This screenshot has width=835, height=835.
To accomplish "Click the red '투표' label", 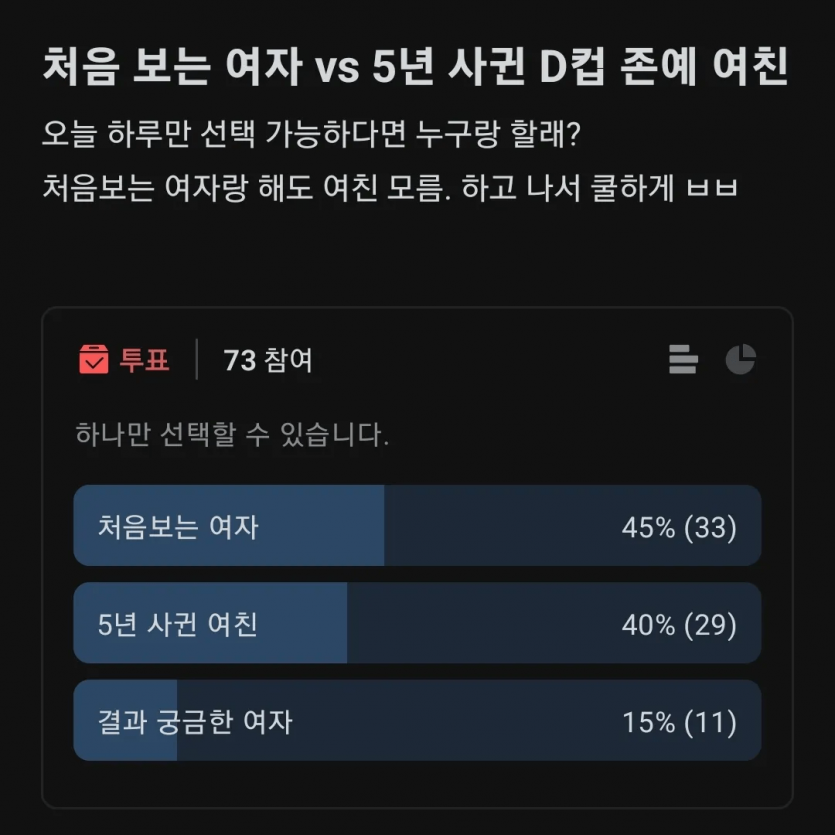I will point(145,360).
